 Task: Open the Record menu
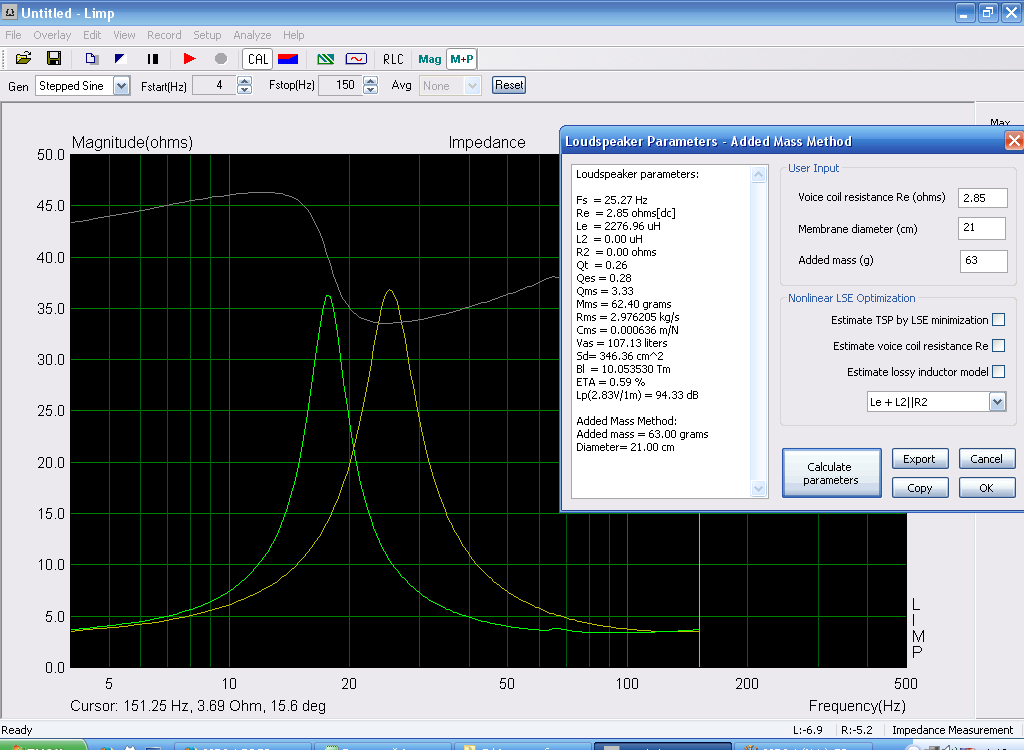click(164, 35)
